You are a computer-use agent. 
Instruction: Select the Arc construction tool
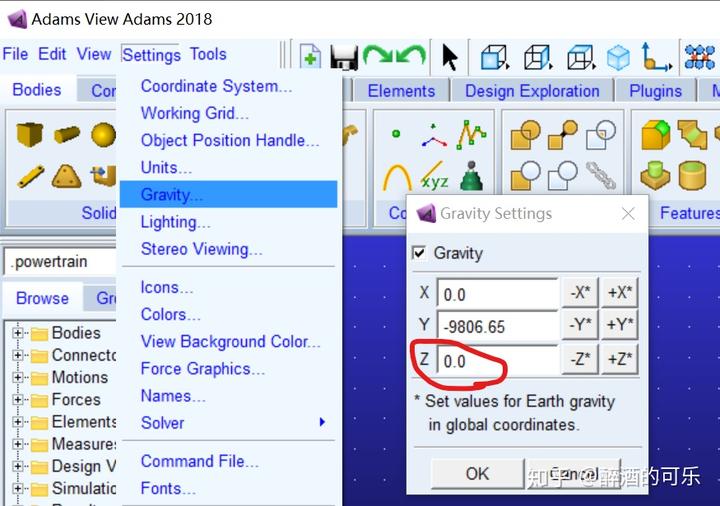click(x=397, y=177)
